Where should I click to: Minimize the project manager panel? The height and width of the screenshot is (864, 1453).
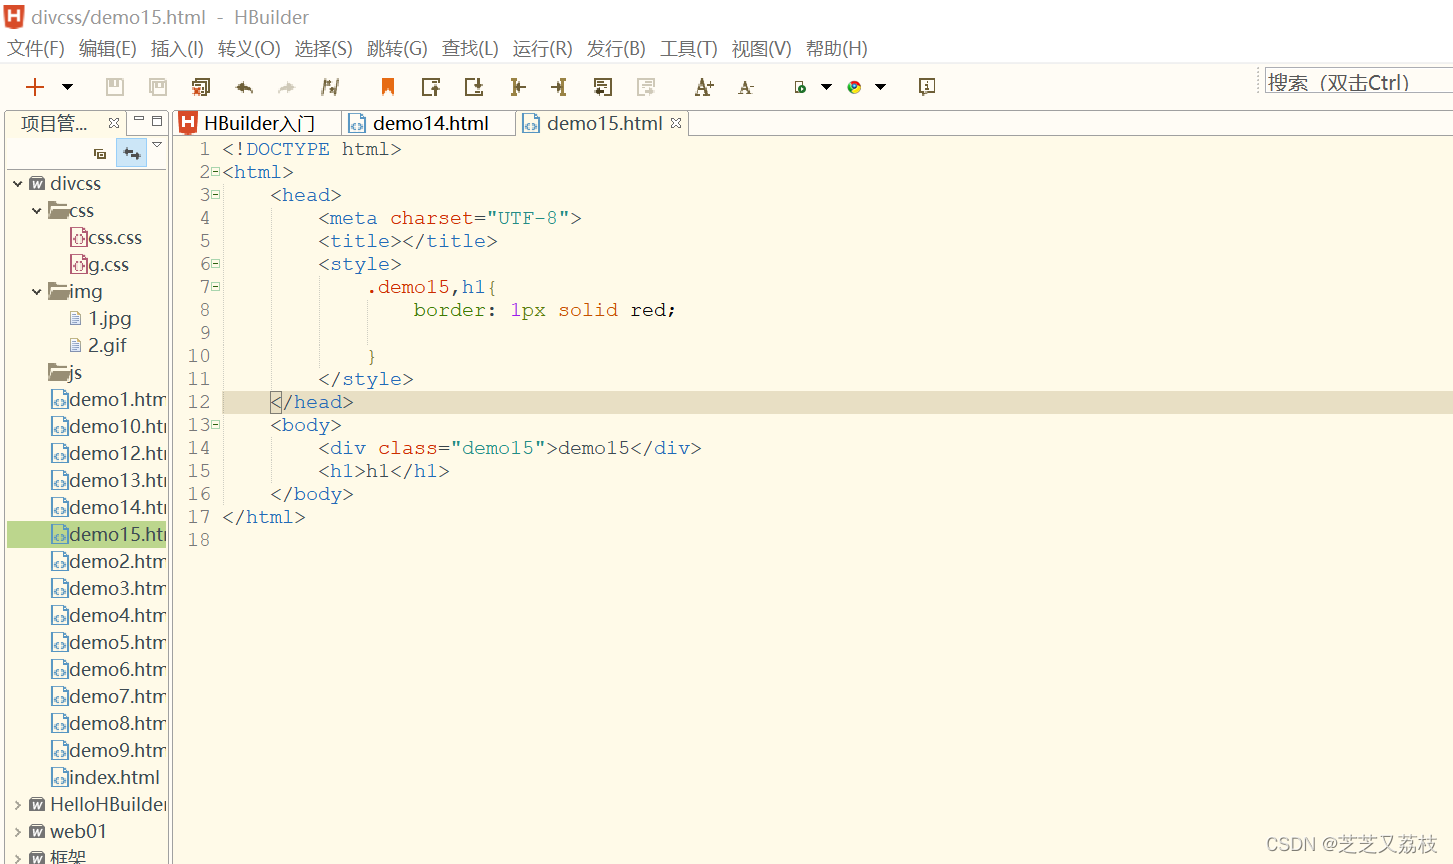(139, 120)
